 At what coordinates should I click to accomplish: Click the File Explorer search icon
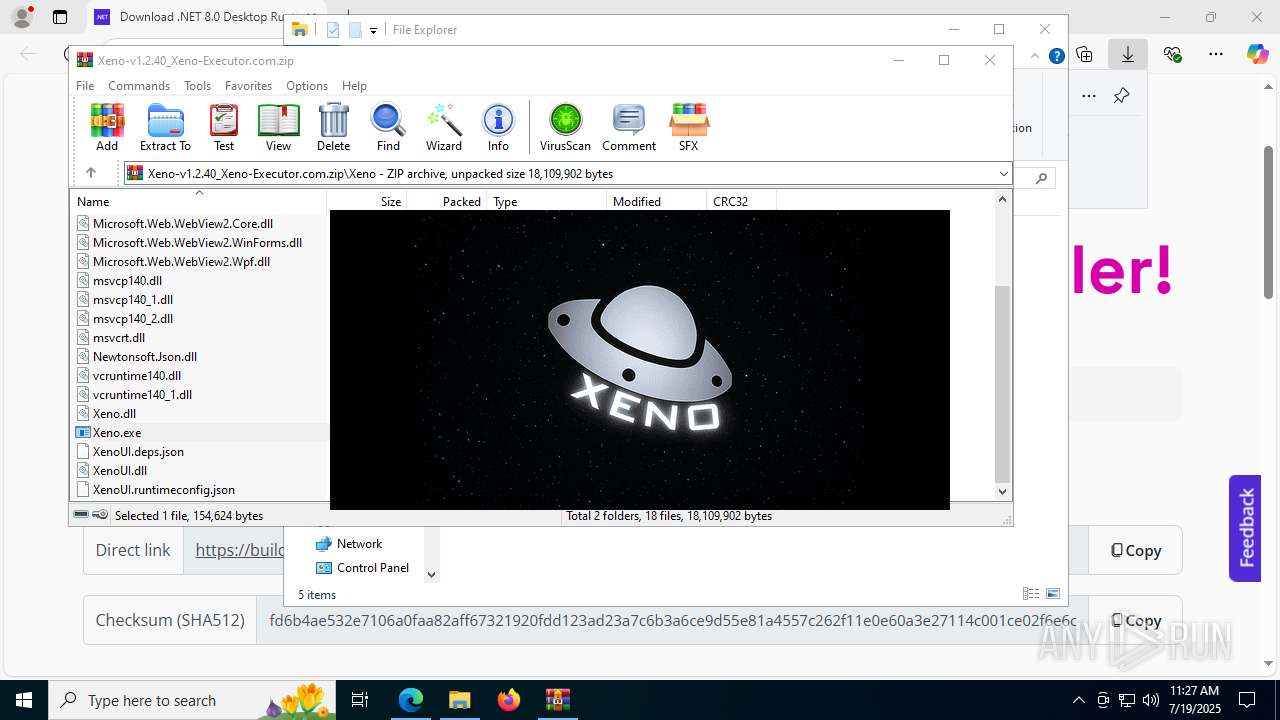coord(1041,178)
